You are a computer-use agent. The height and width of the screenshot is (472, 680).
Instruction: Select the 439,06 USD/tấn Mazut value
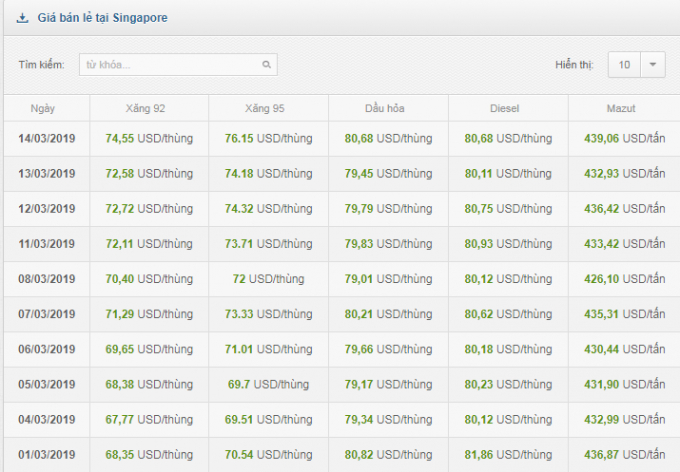tap(624, 139)
